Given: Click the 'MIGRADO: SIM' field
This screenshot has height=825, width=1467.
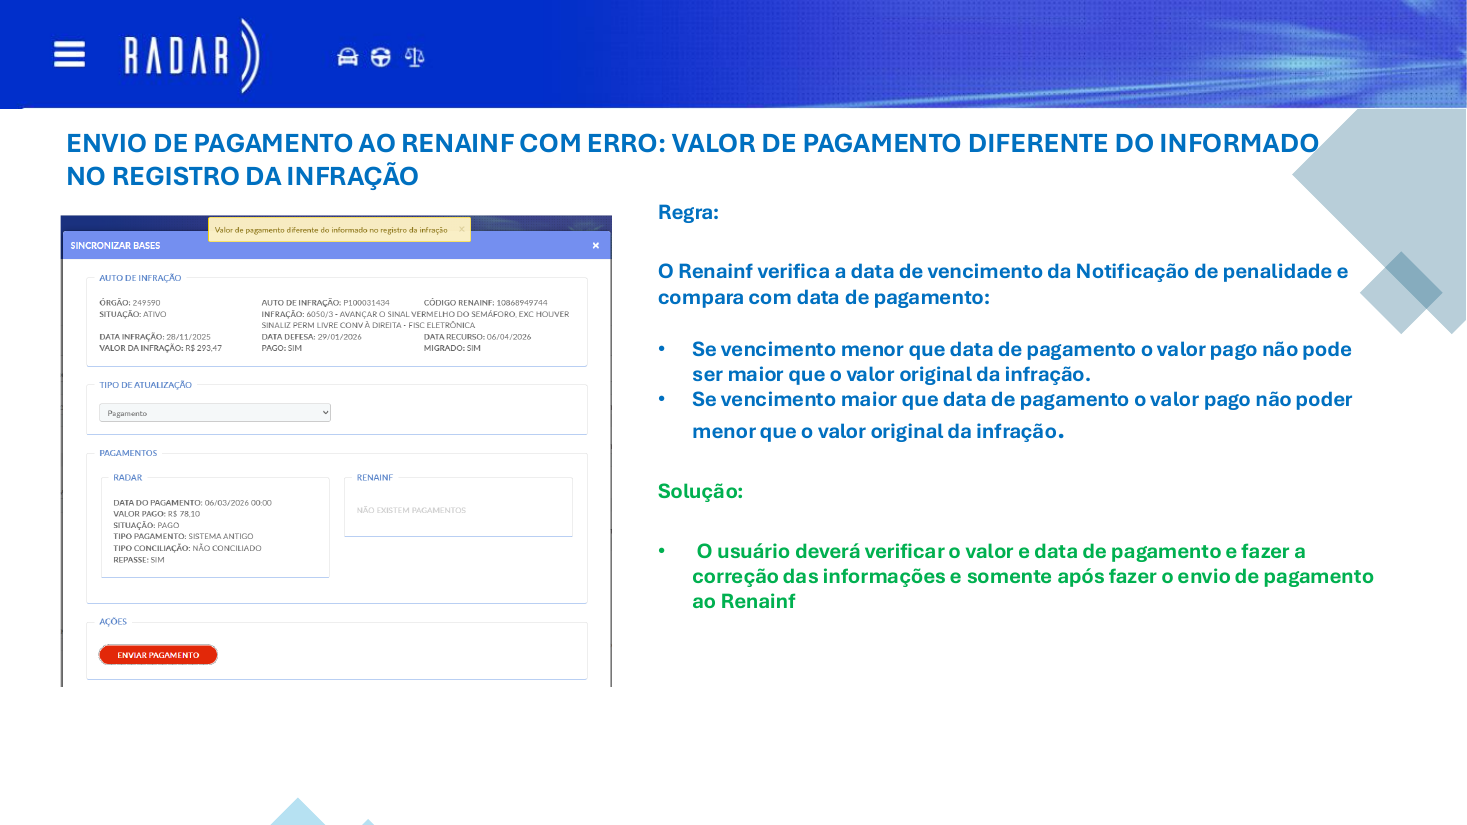Looking at the screenshot, I should point(452,348).
